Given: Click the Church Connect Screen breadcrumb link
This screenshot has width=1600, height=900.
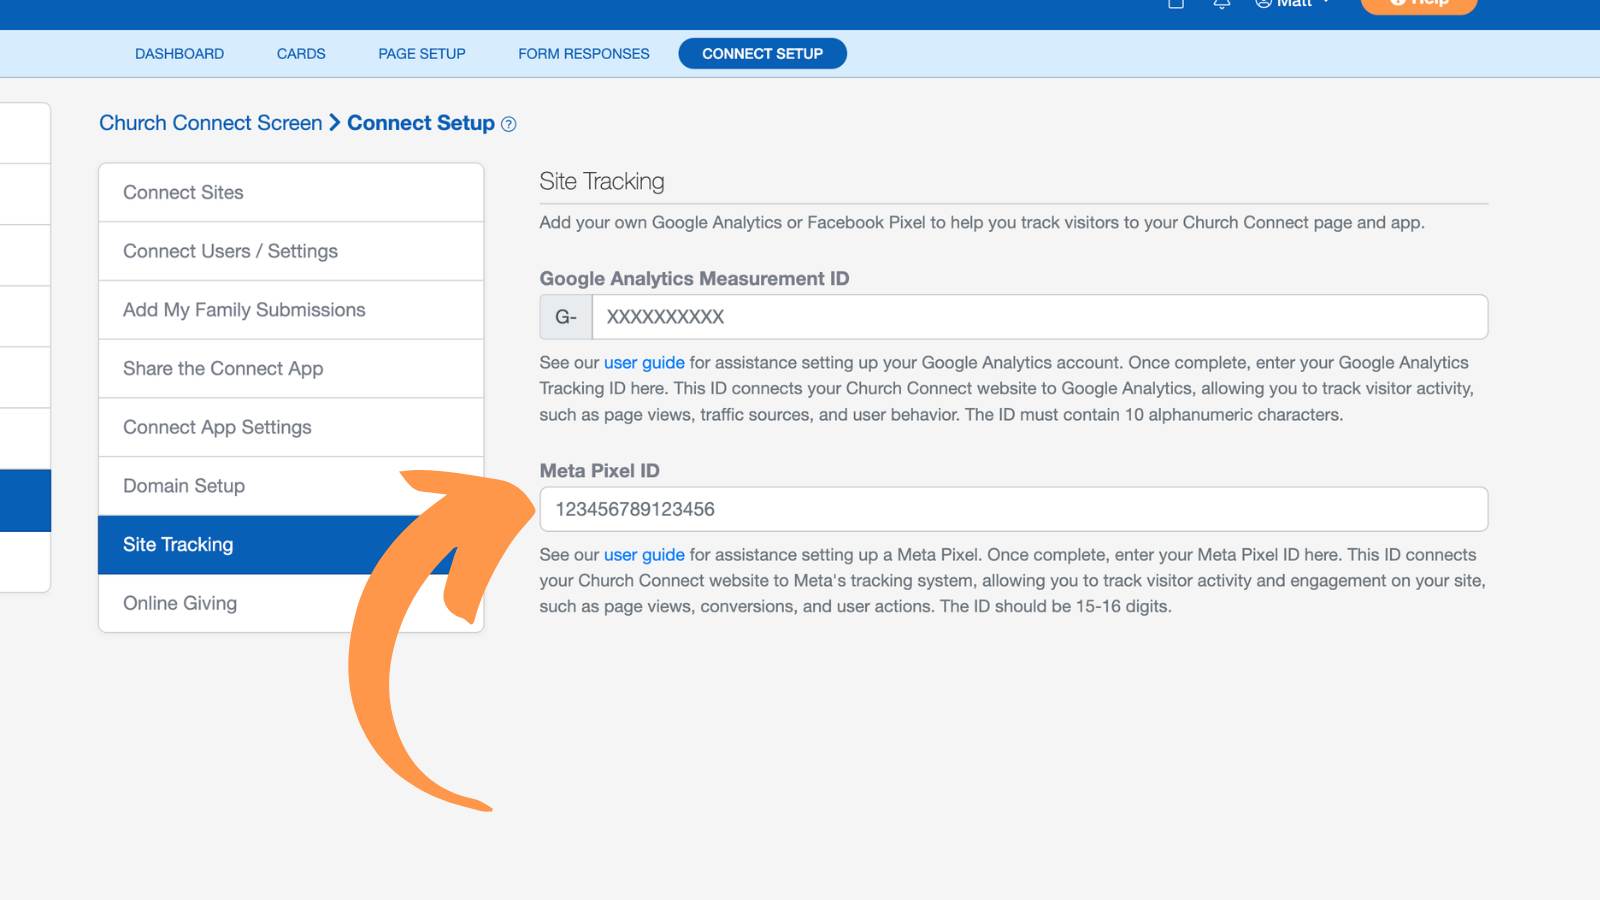Looking at the screenshot, I should pyautogui.click(x=210, y=122).
